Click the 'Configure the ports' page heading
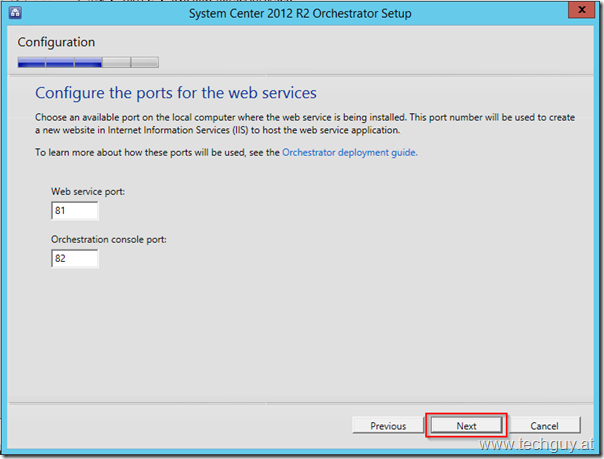 (176, 93)
